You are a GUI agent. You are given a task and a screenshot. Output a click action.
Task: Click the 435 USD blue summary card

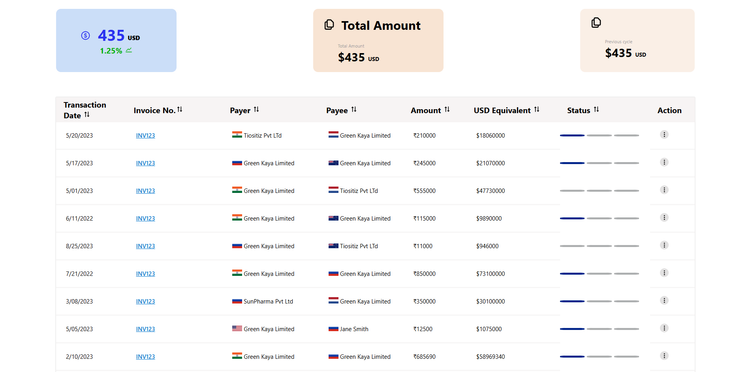click(x=116, y=40)
